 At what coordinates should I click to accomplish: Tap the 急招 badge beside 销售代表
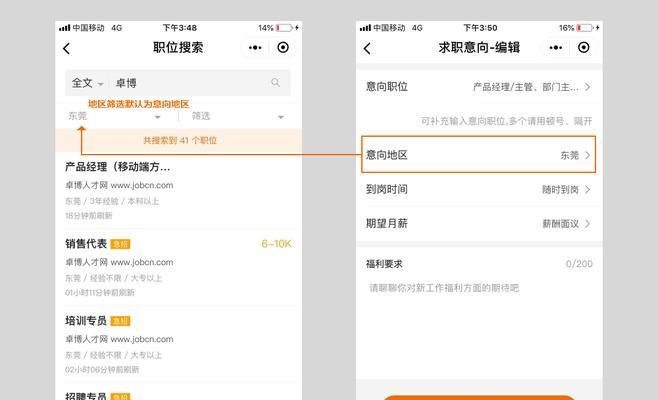pyautogui.click(x=120, y=244)
